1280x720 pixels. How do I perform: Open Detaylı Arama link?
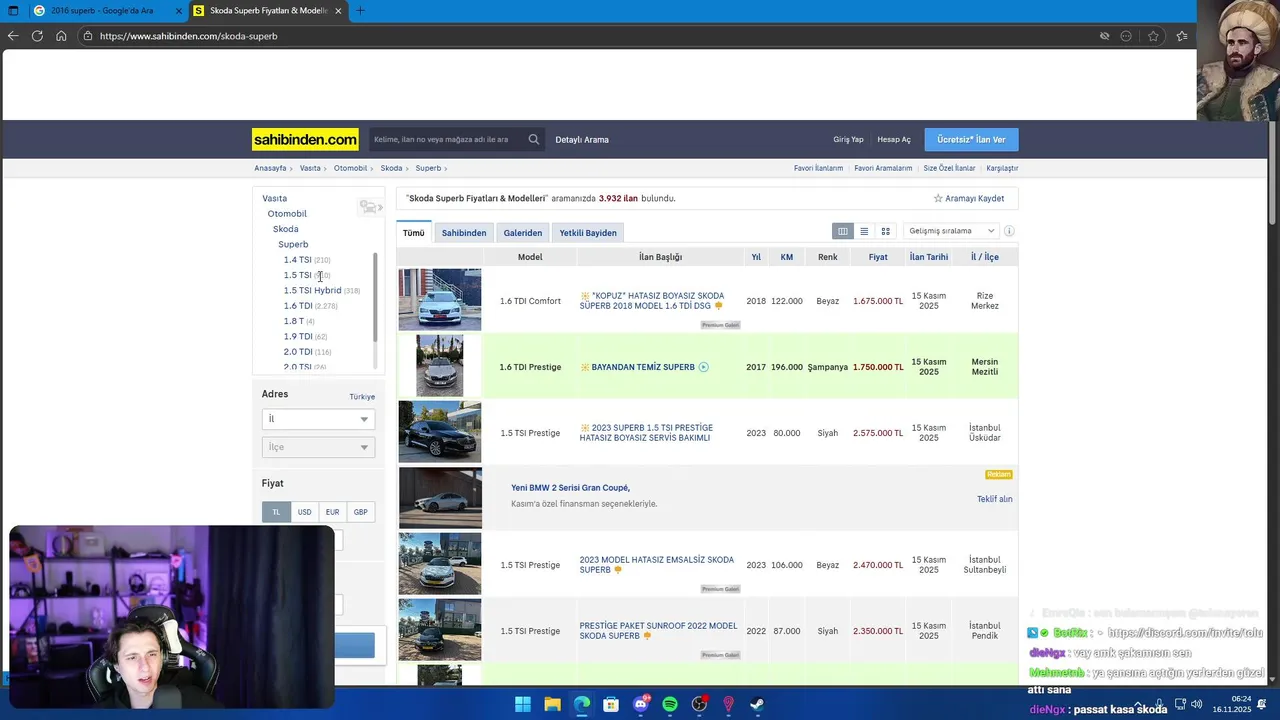coord(582,140)
